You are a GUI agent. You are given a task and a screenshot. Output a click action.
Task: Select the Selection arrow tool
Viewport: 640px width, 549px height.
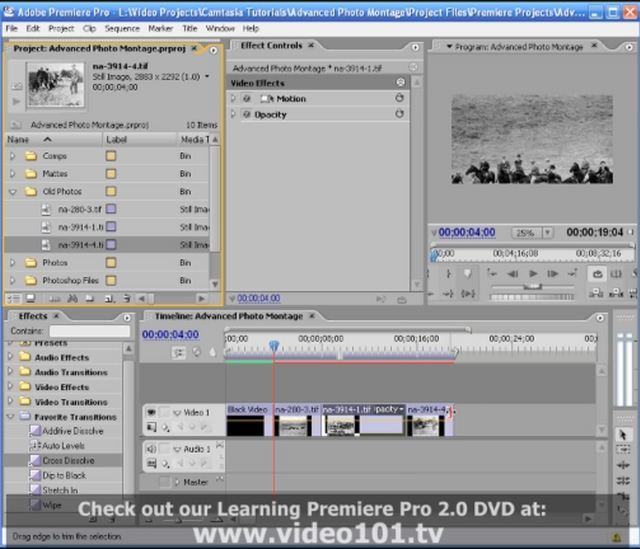[x=623, y=435]
